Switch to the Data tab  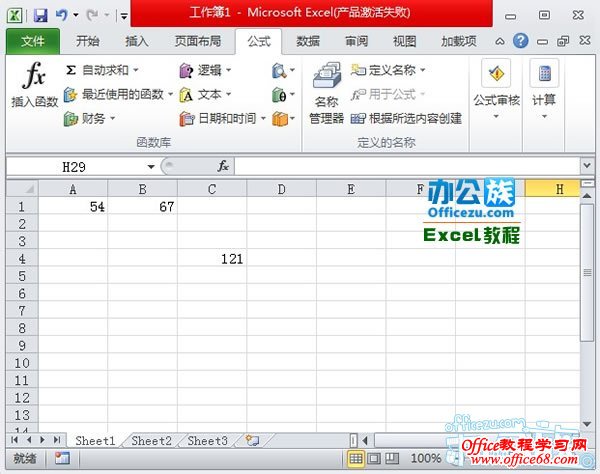308,41
